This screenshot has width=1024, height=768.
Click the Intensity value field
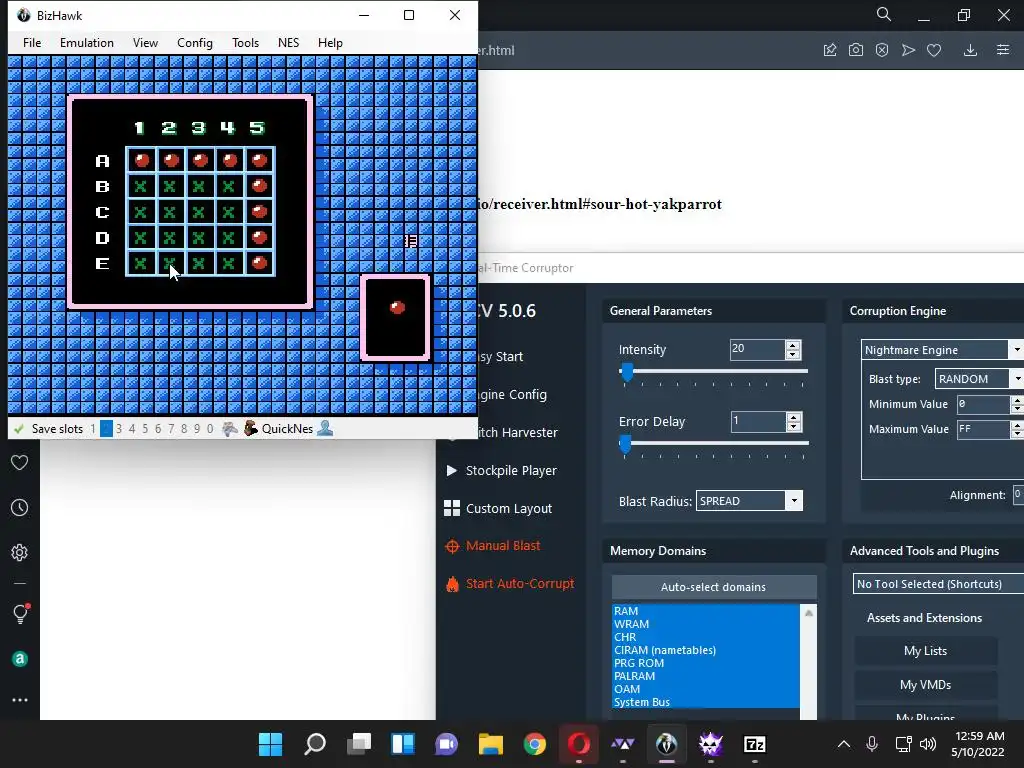(x=757, y=349)
